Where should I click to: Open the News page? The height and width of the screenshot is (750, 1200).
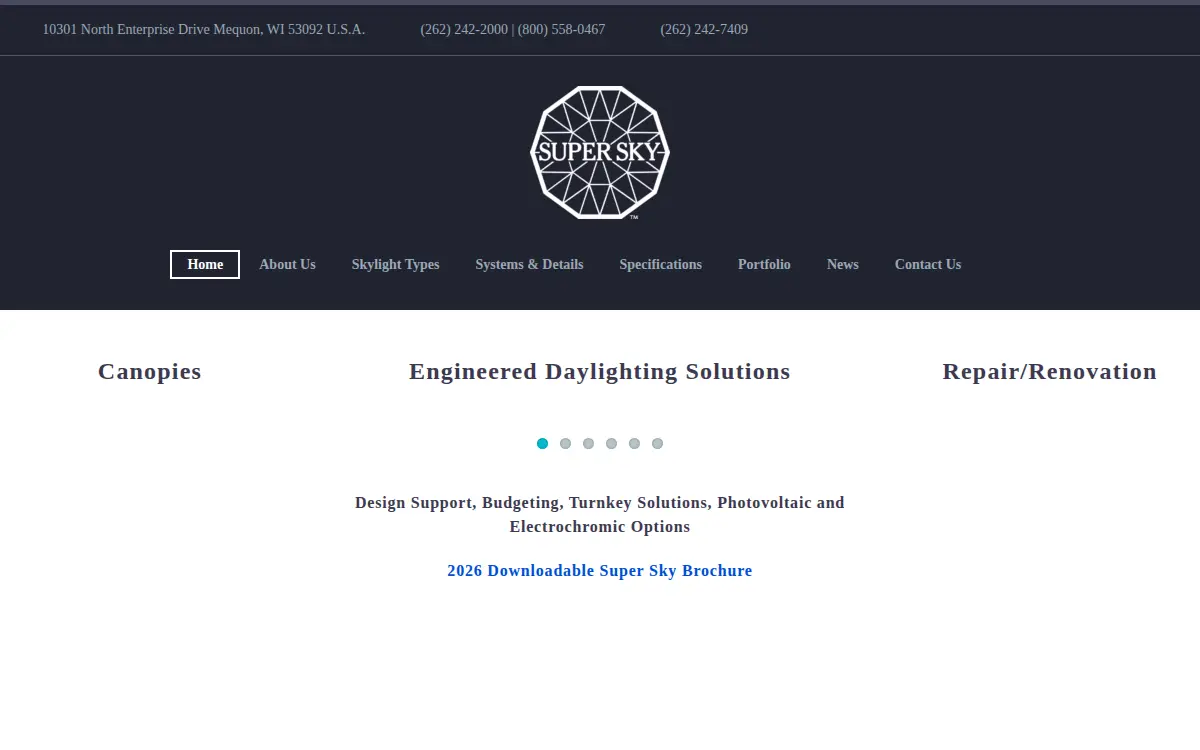pos(843,264)
